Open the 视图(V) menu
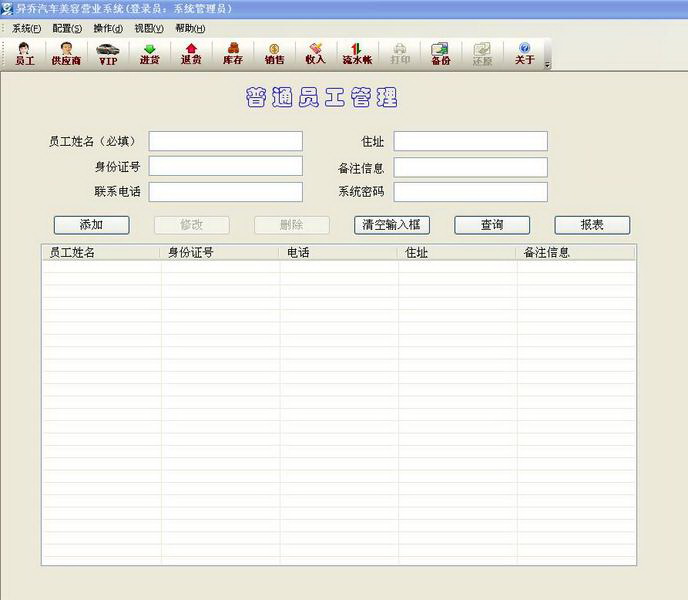Image resolution: width=688 pixels, height=600 pixels. 149,29
